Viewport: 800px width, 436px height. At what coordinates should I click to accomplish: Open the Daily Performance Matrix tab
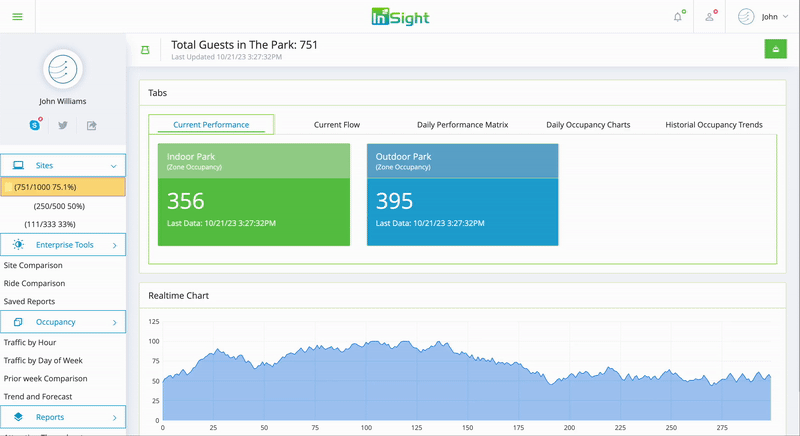462,124
